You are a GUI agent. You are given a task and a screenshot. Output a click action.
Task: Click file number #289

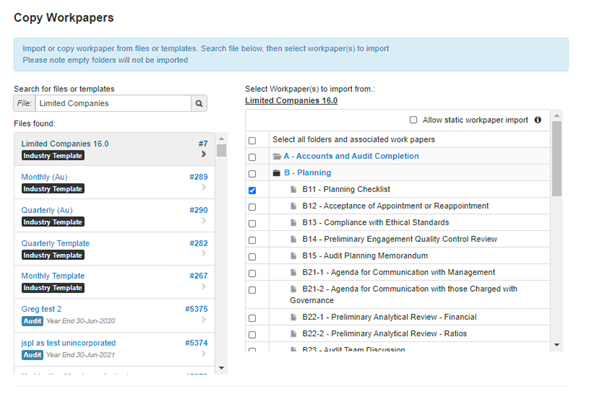pyautogui.click(x=198, y=177)
